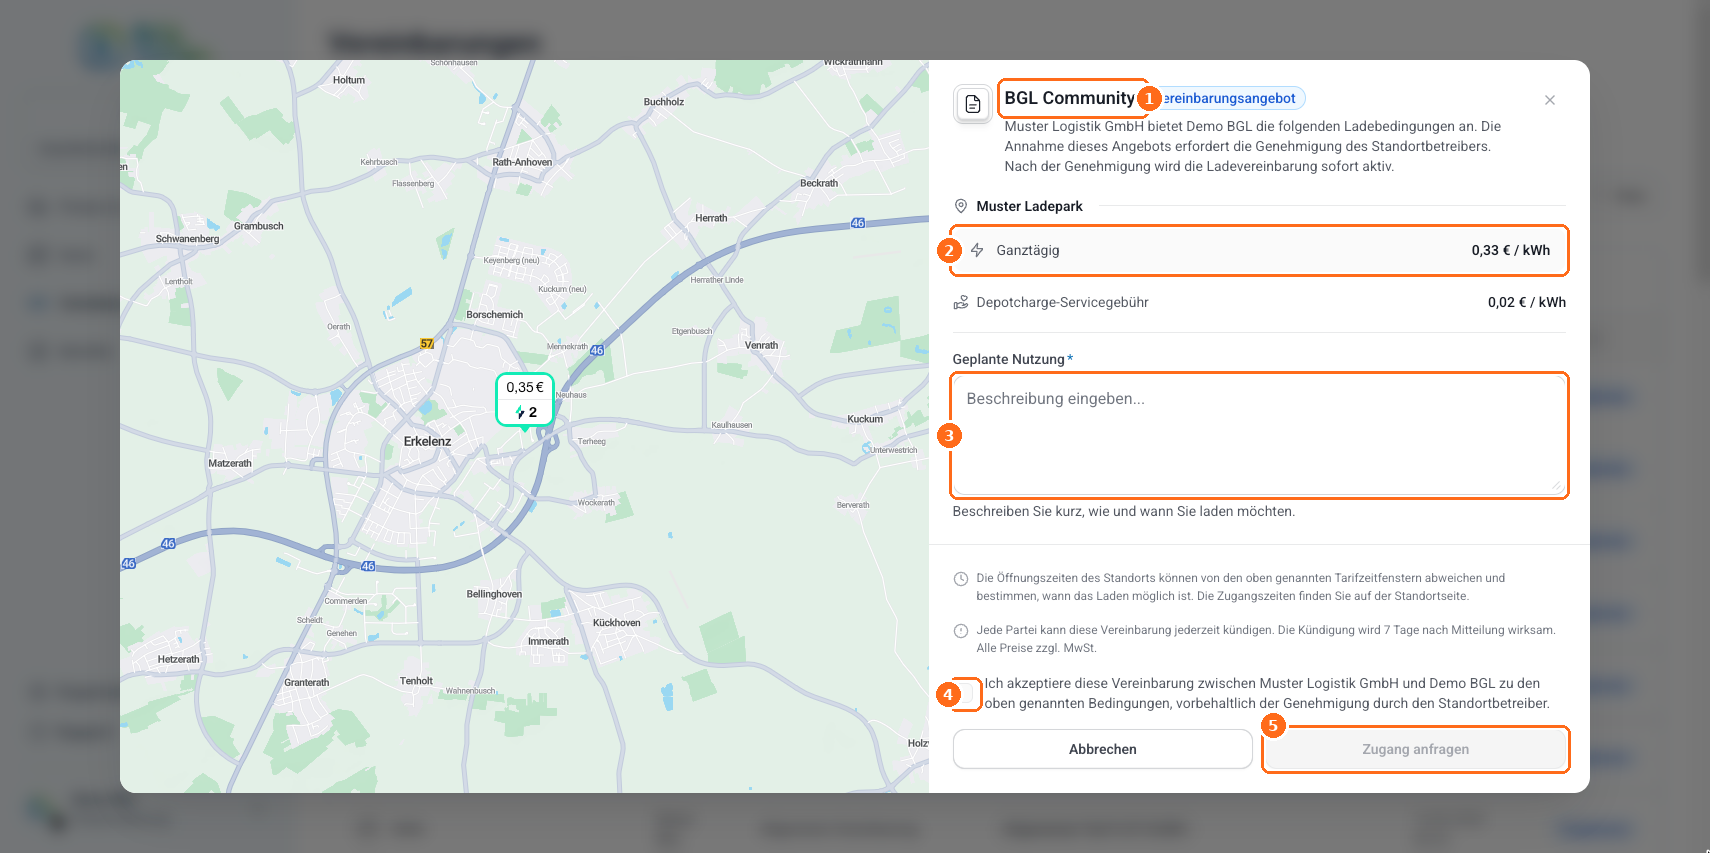Viewport: 1710px width, 853px height.
Task: Close the agreement dialog with the X
Action: [x=1550, y=100]
